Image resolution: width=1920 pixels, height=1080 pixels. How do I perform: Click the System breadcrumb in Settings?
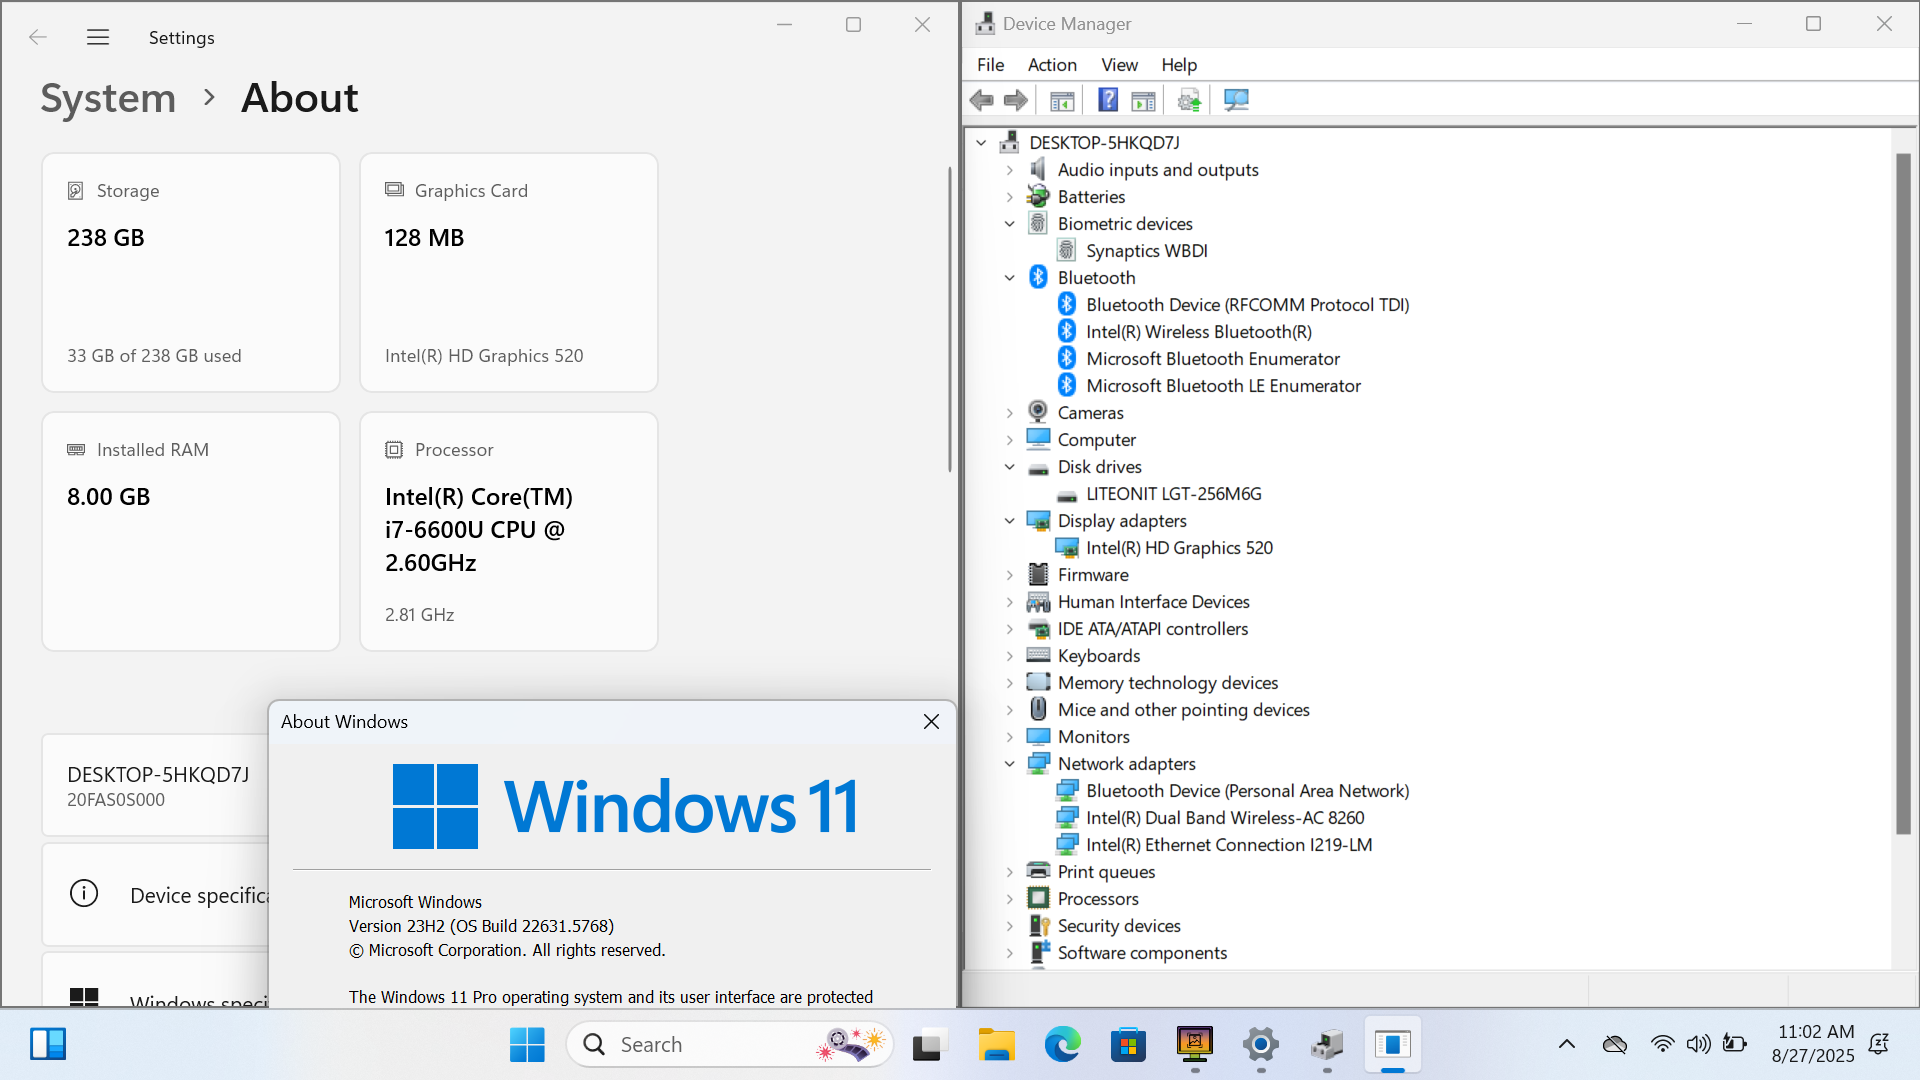click(108, 98)
